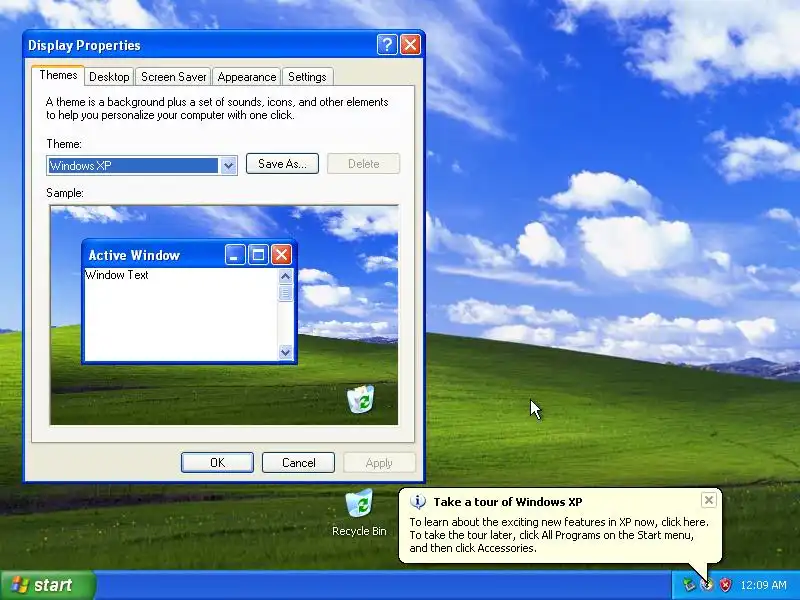Switch to the Desktop tab
Image resolution: width=800 pixels, height=600 pixels.
pos(109,77)
